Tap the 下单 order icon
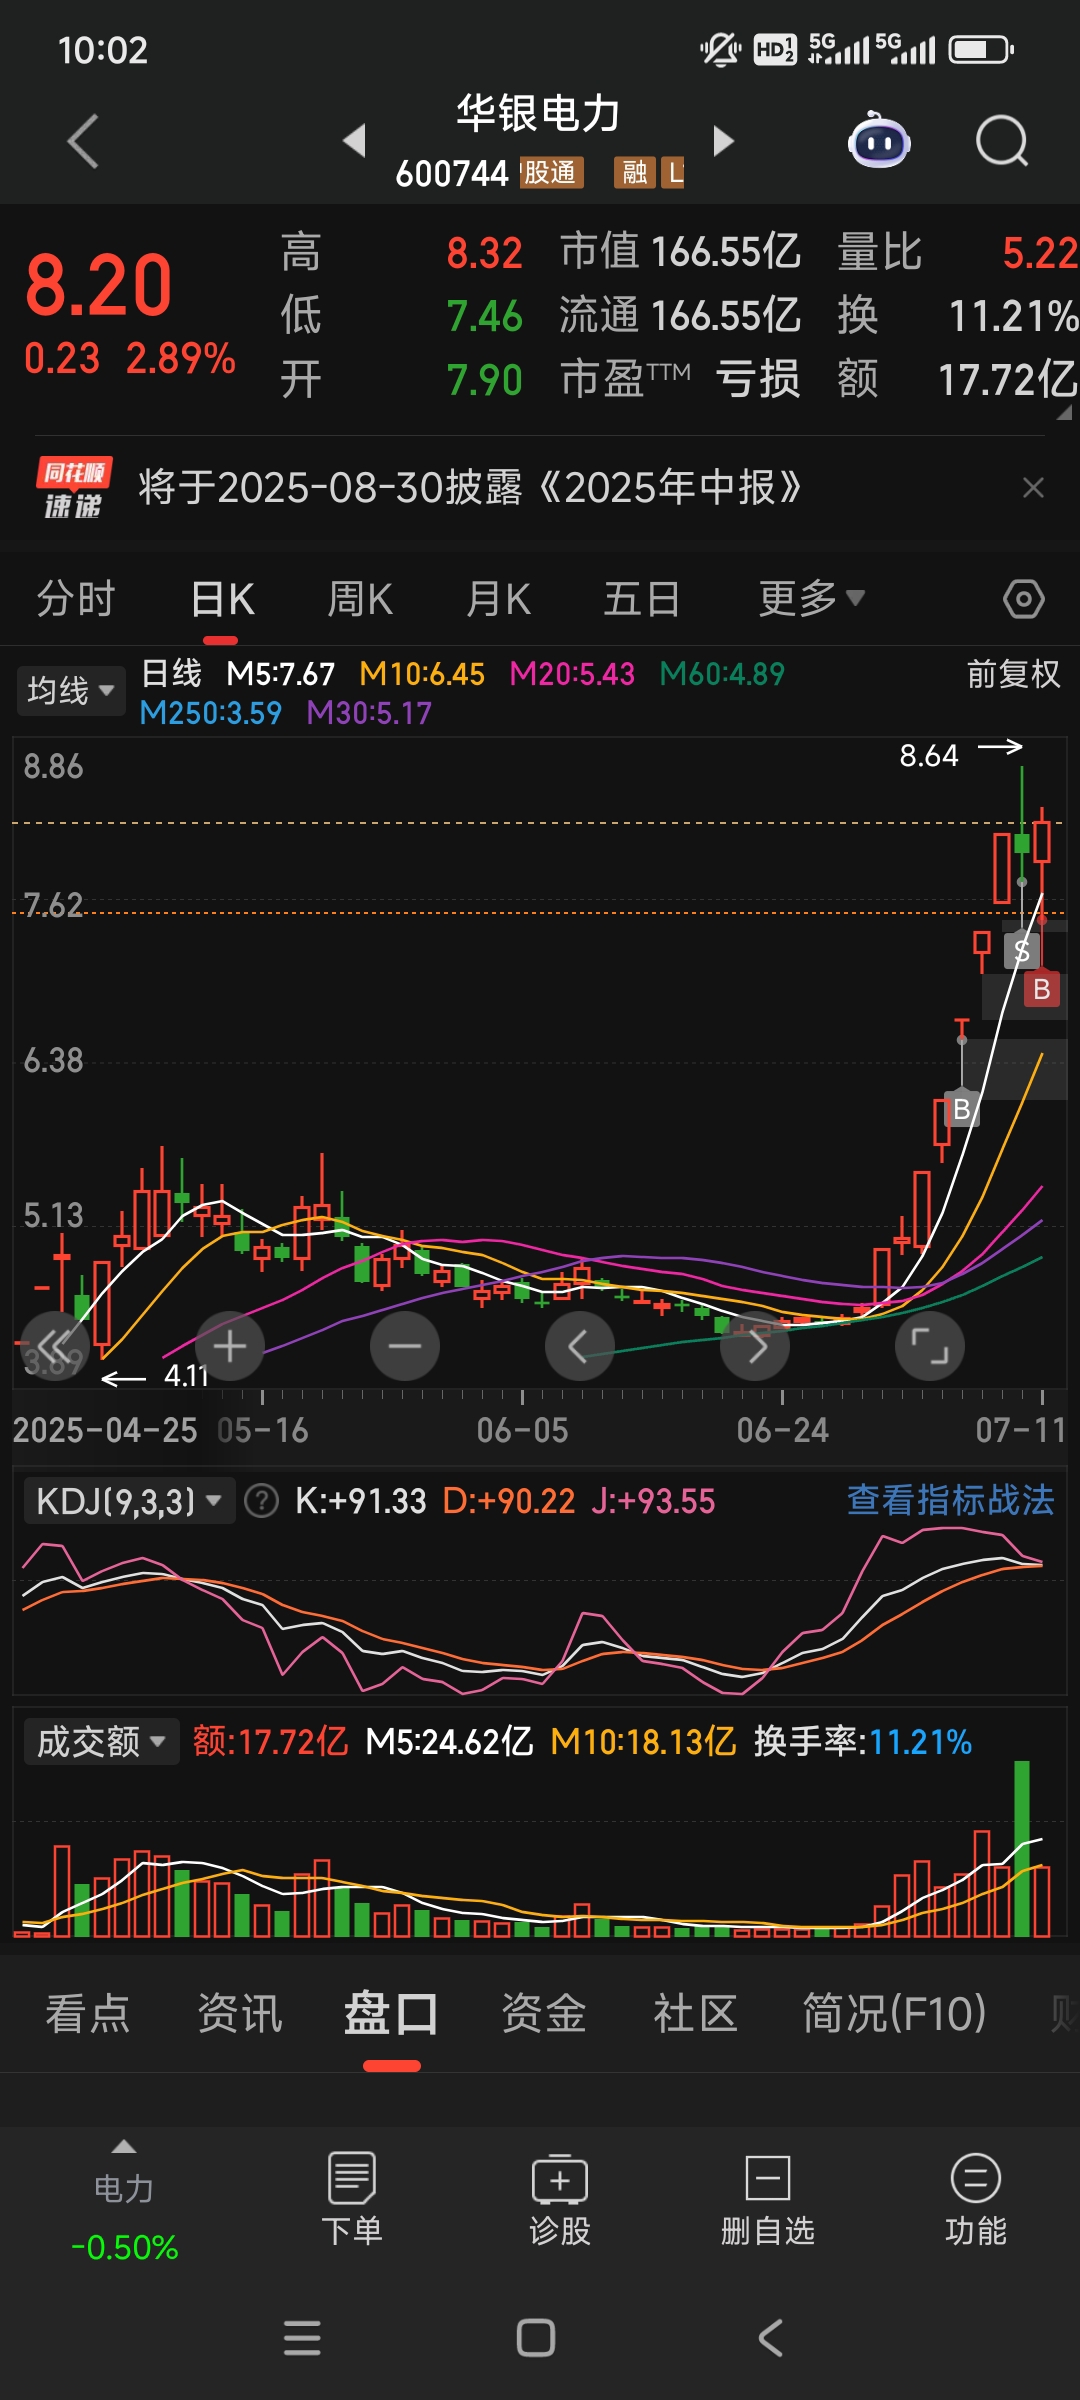Viewport: 1080px width, 2400px height. 352,2198
